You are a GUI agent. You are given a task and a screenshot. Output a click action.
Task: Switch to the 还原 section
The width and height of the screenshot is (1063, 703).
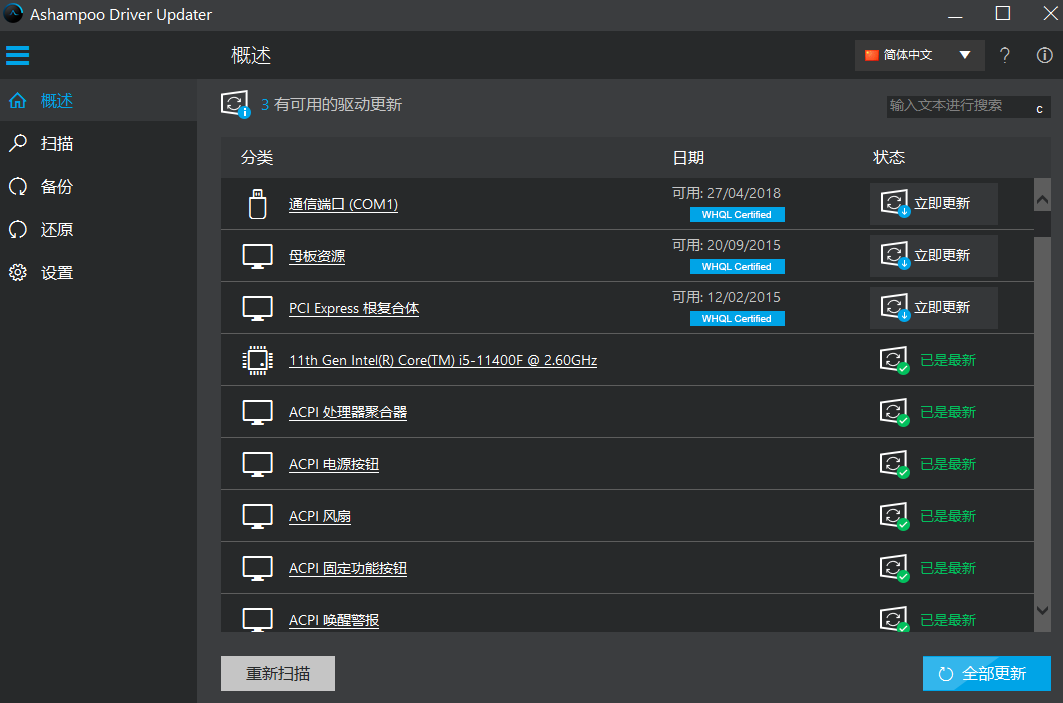tap(57, 230)
